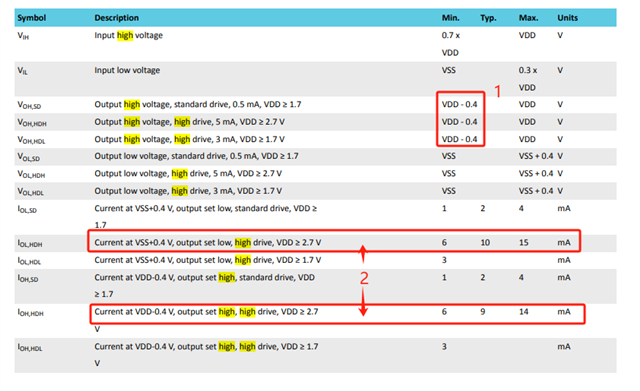The width and height of the screenshot is (640, 391).
Task: Select the VOL,SD symbol cell
Action: tap(29, 157)
